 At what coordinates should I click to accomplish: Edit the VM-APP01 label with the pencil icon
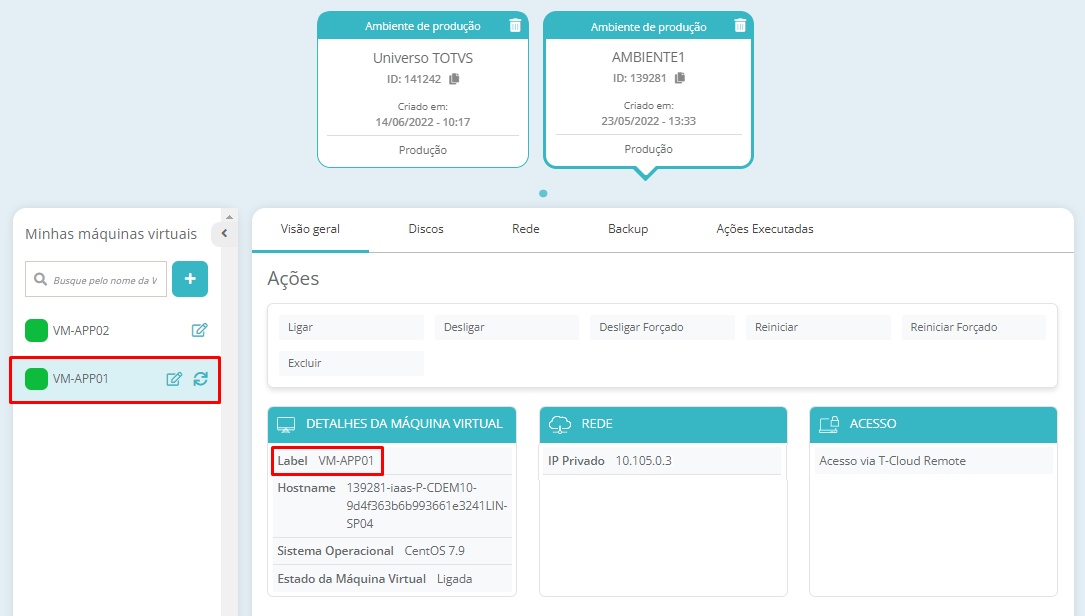pos(174,379)
